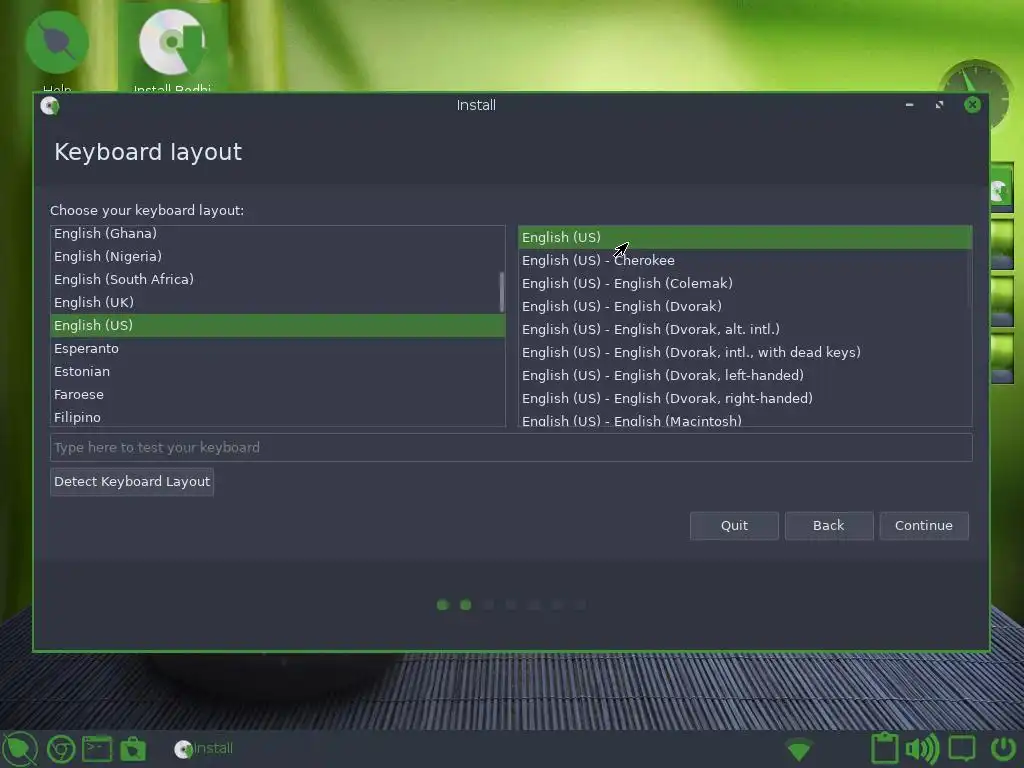The image size is (1024, 768).
Task: Click the Detect Keyboard Layout button
Action: coord(132,482)
